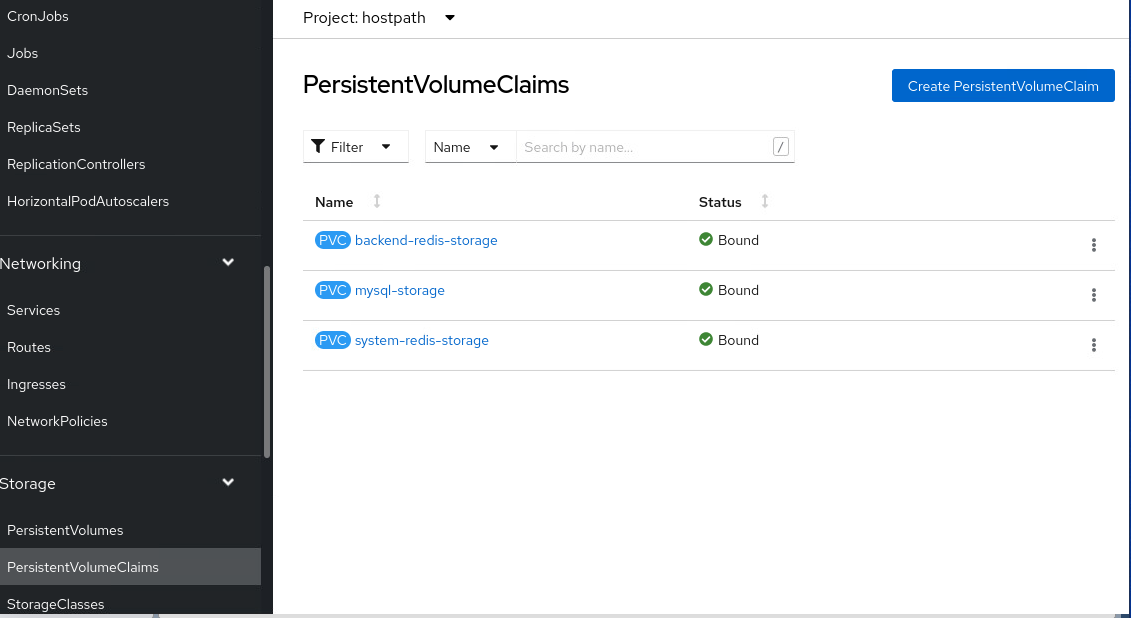
Task: Open the system-redis-storage claim details
Action: coord(421,340)
